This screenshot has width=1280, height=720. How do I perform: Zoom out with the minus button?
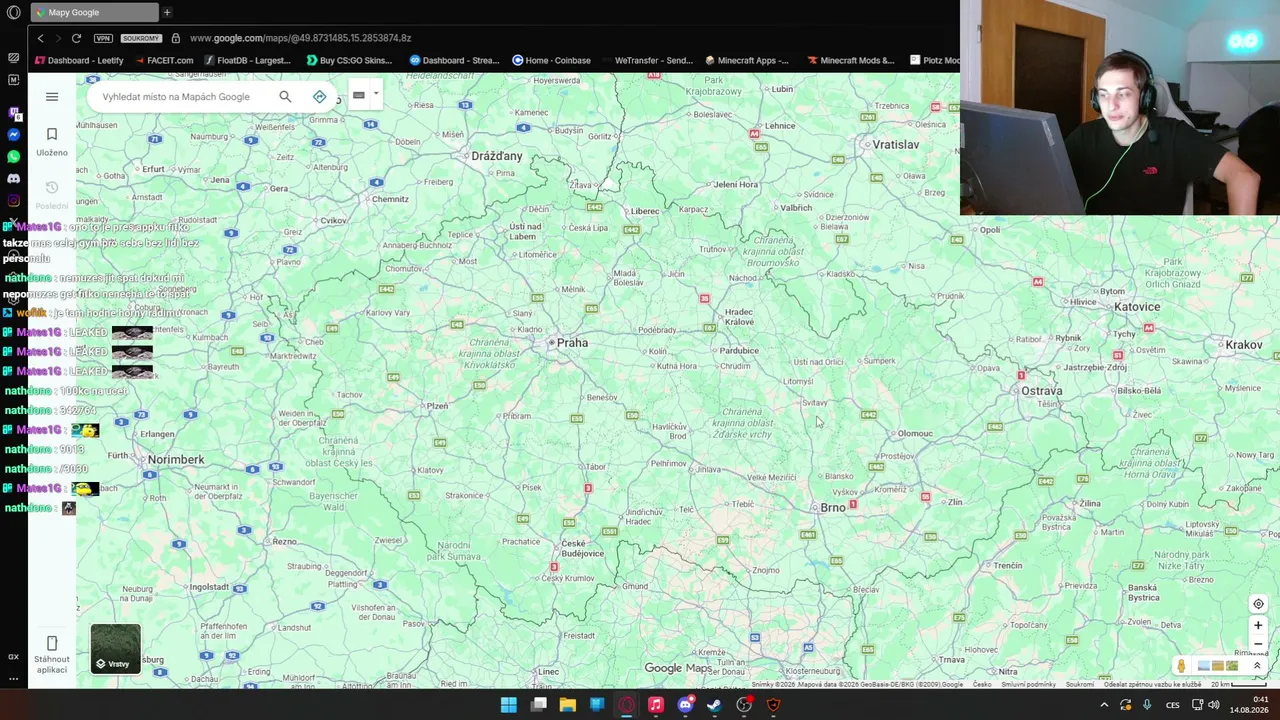click(x=1258, y=644)
